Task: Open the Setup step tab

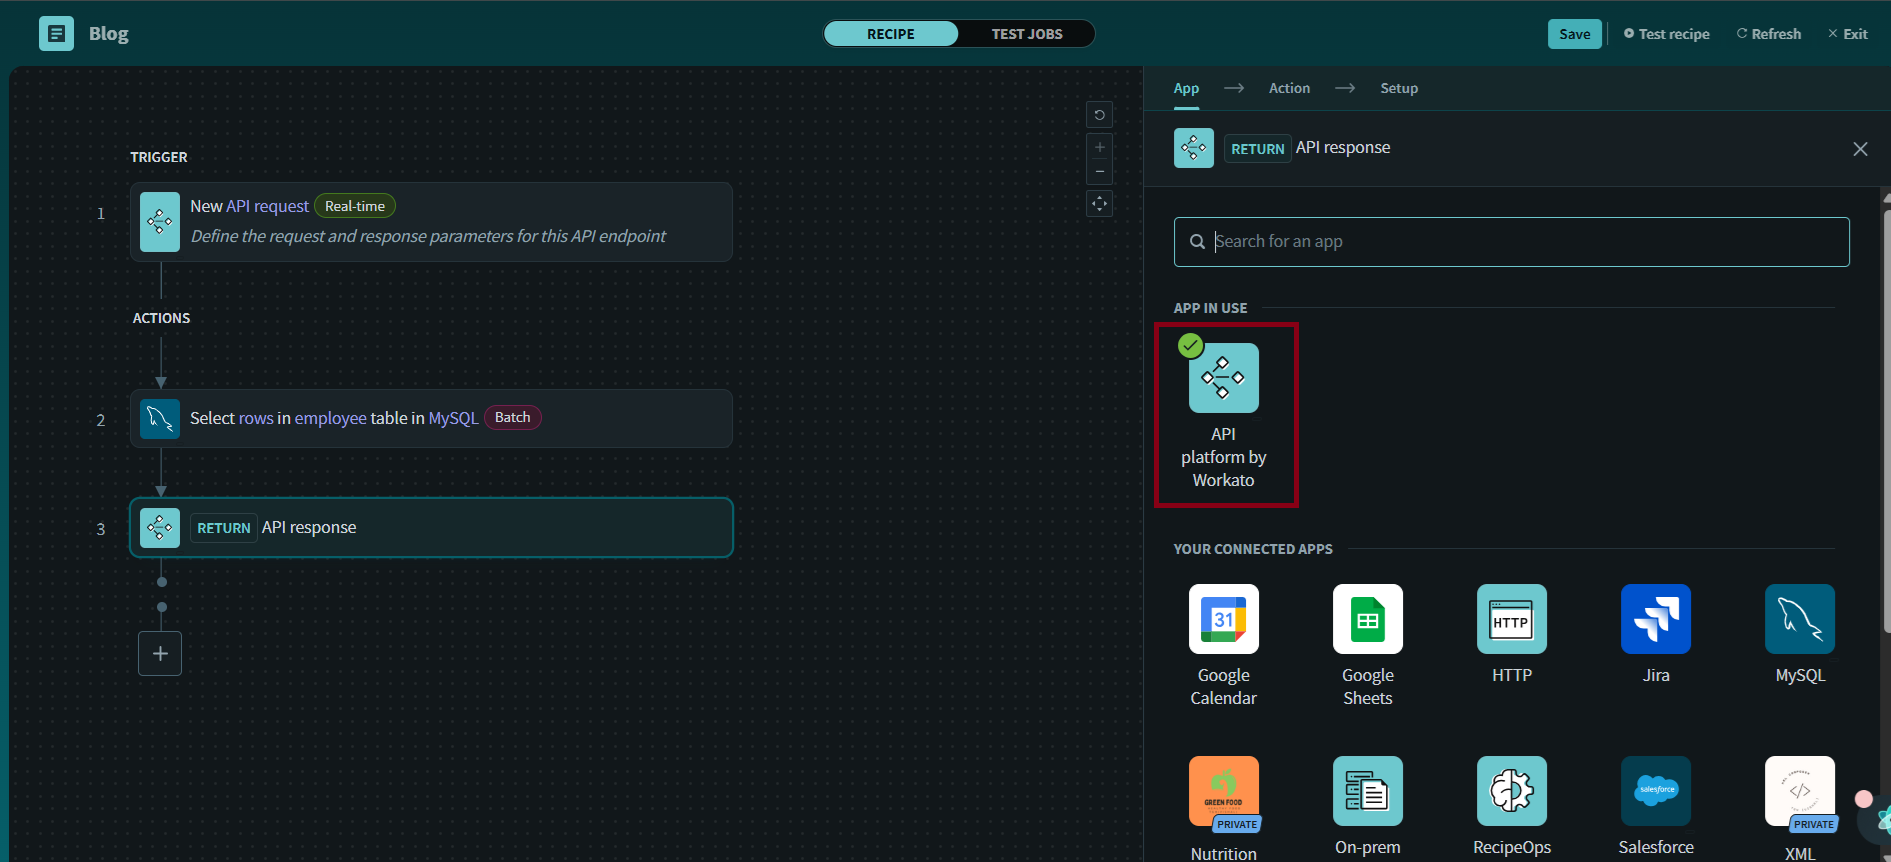Action: pos(1399,88)
